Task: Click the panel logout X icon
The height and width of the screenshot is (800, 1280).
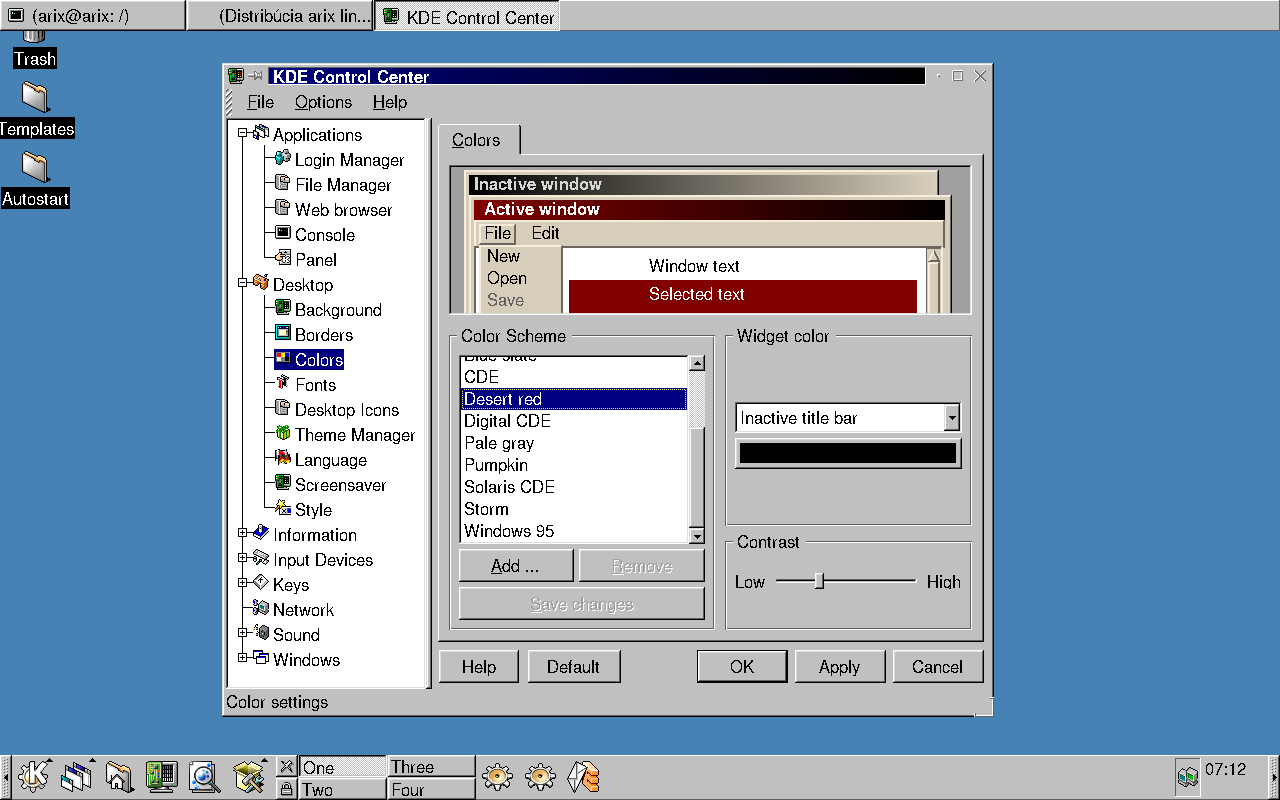Action: 286,767
